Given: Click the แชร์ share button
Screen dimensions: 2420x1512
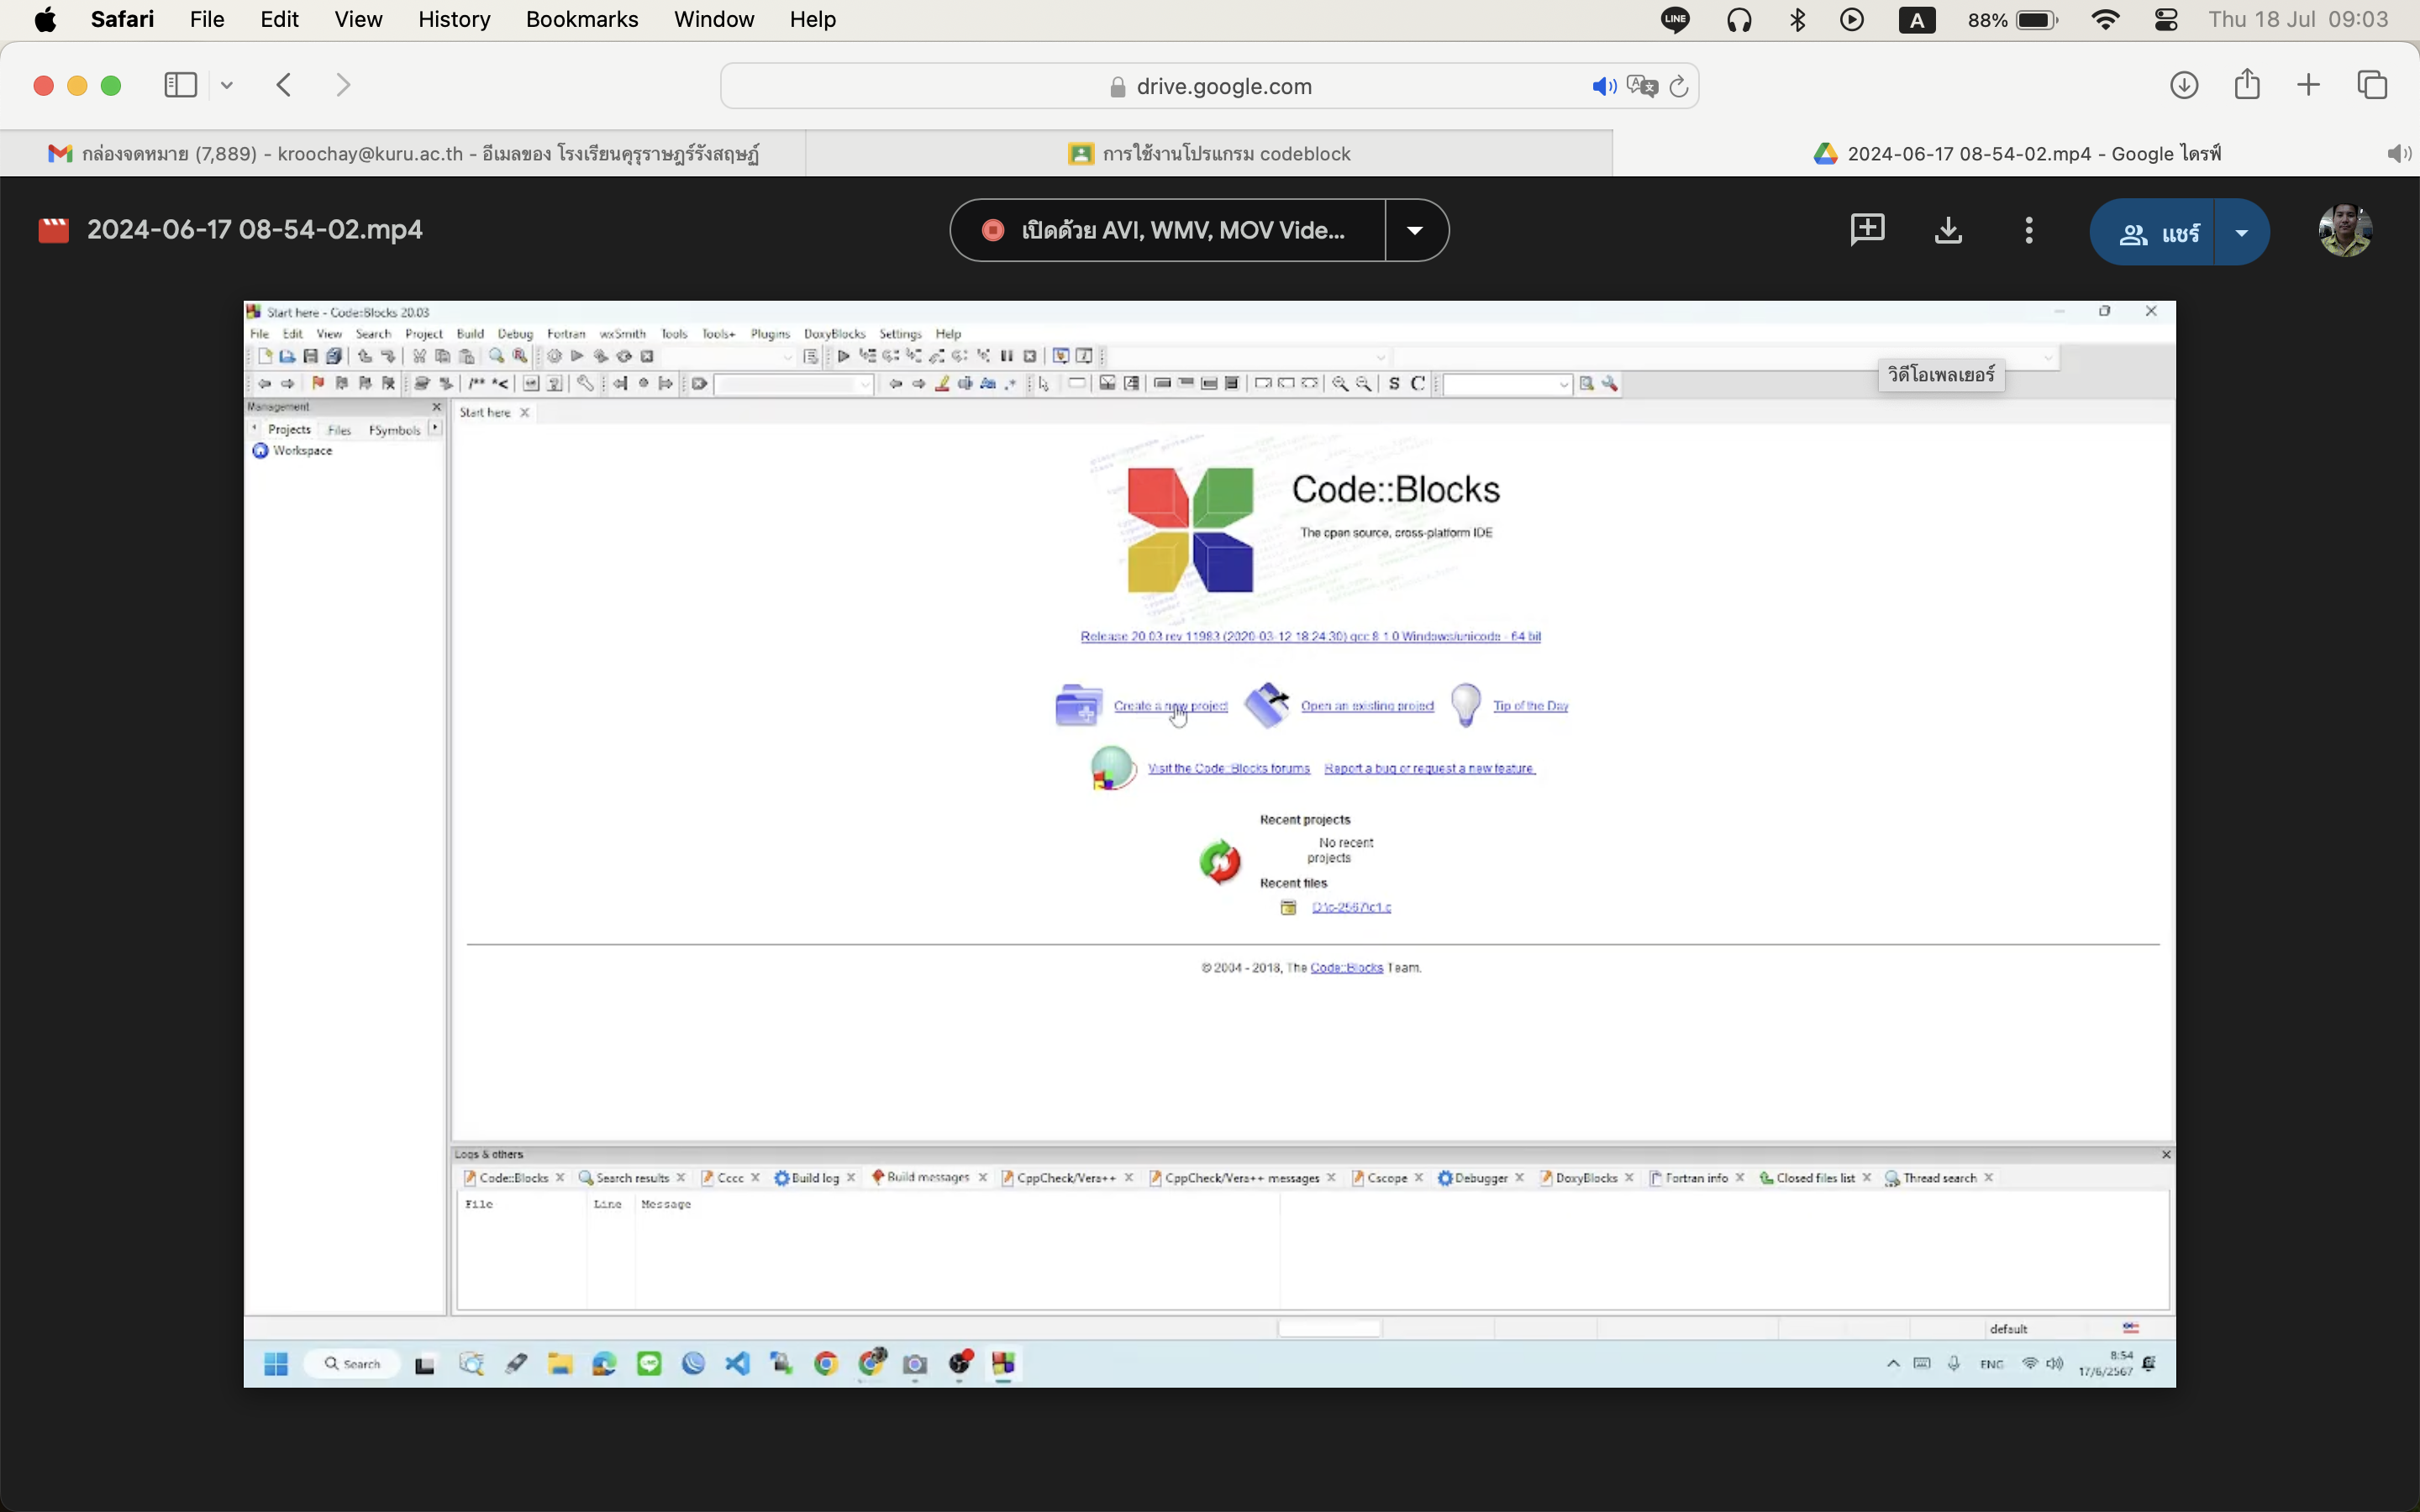Looking at the screenshot, I should pyautogui.click(x=2155, y=233).
